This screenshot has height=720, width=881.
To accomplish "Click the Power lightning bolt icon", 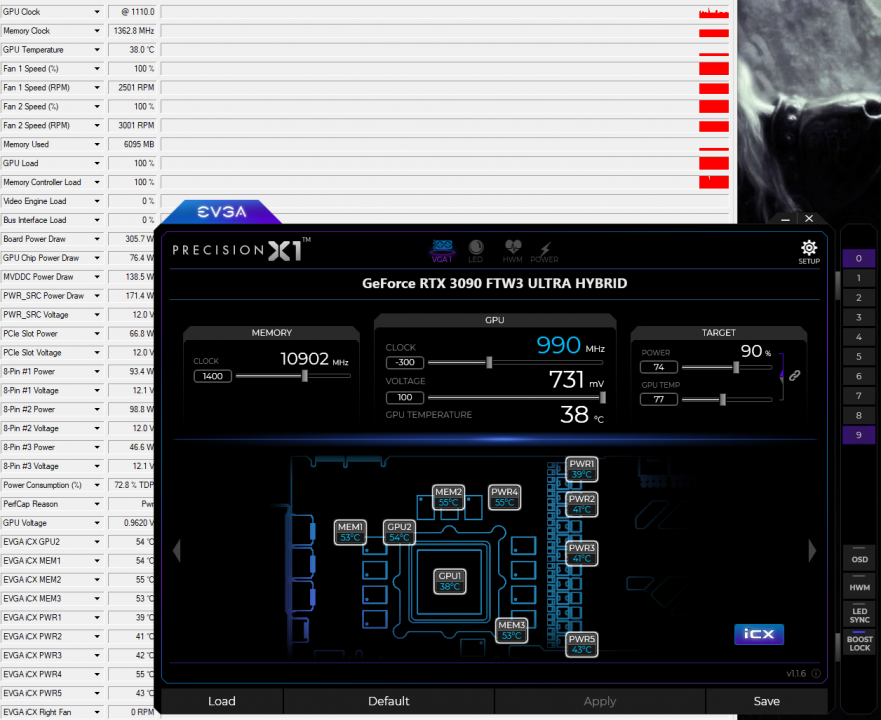I will [x=545, y=250].
